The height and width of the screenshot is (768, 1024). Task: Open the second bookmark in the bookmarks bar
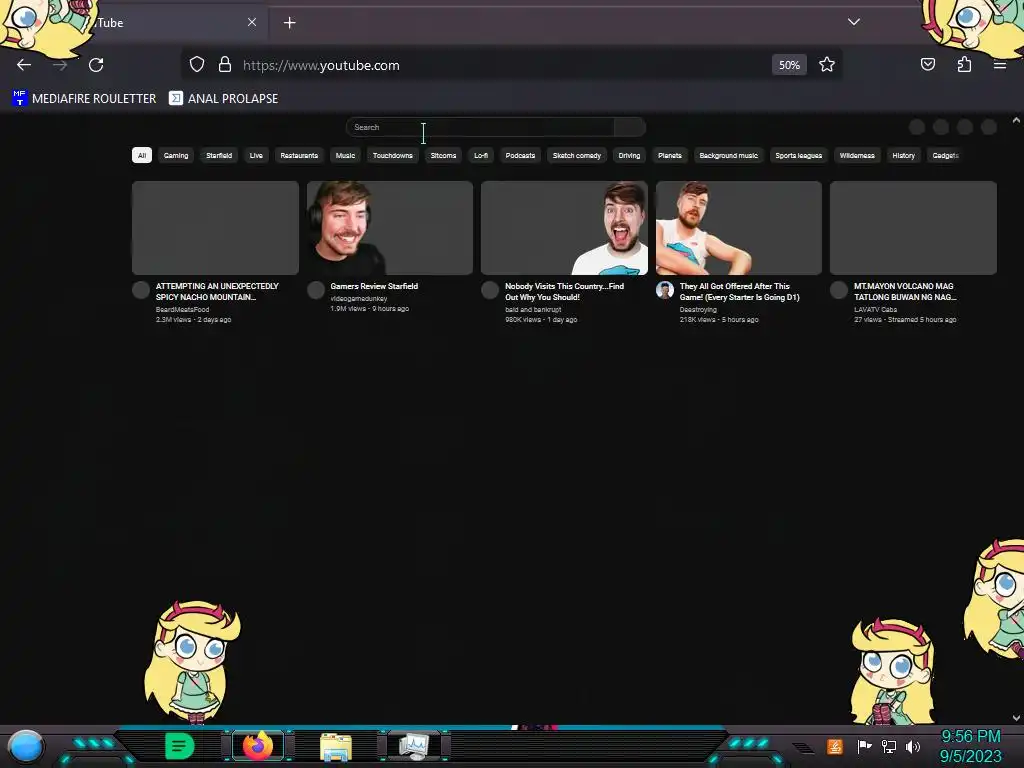[x=223, y=99]
